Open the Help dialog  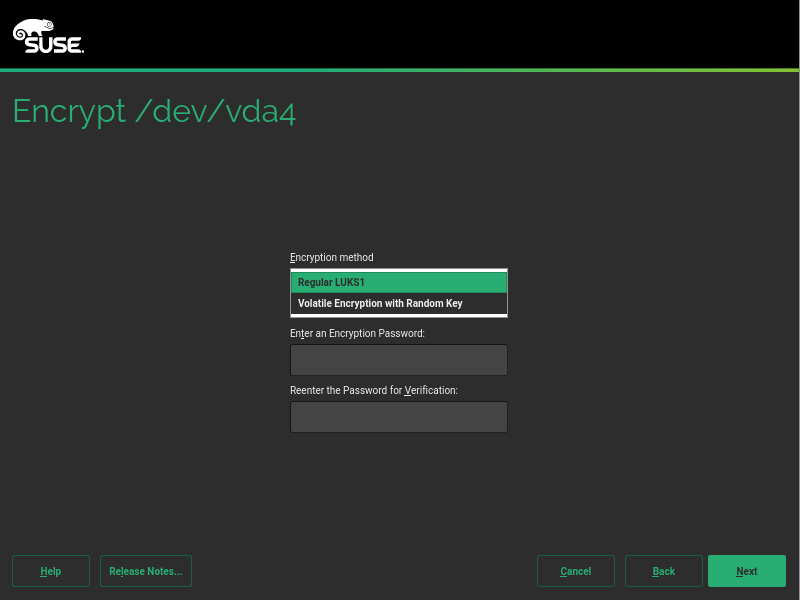(x=51, y=571)
